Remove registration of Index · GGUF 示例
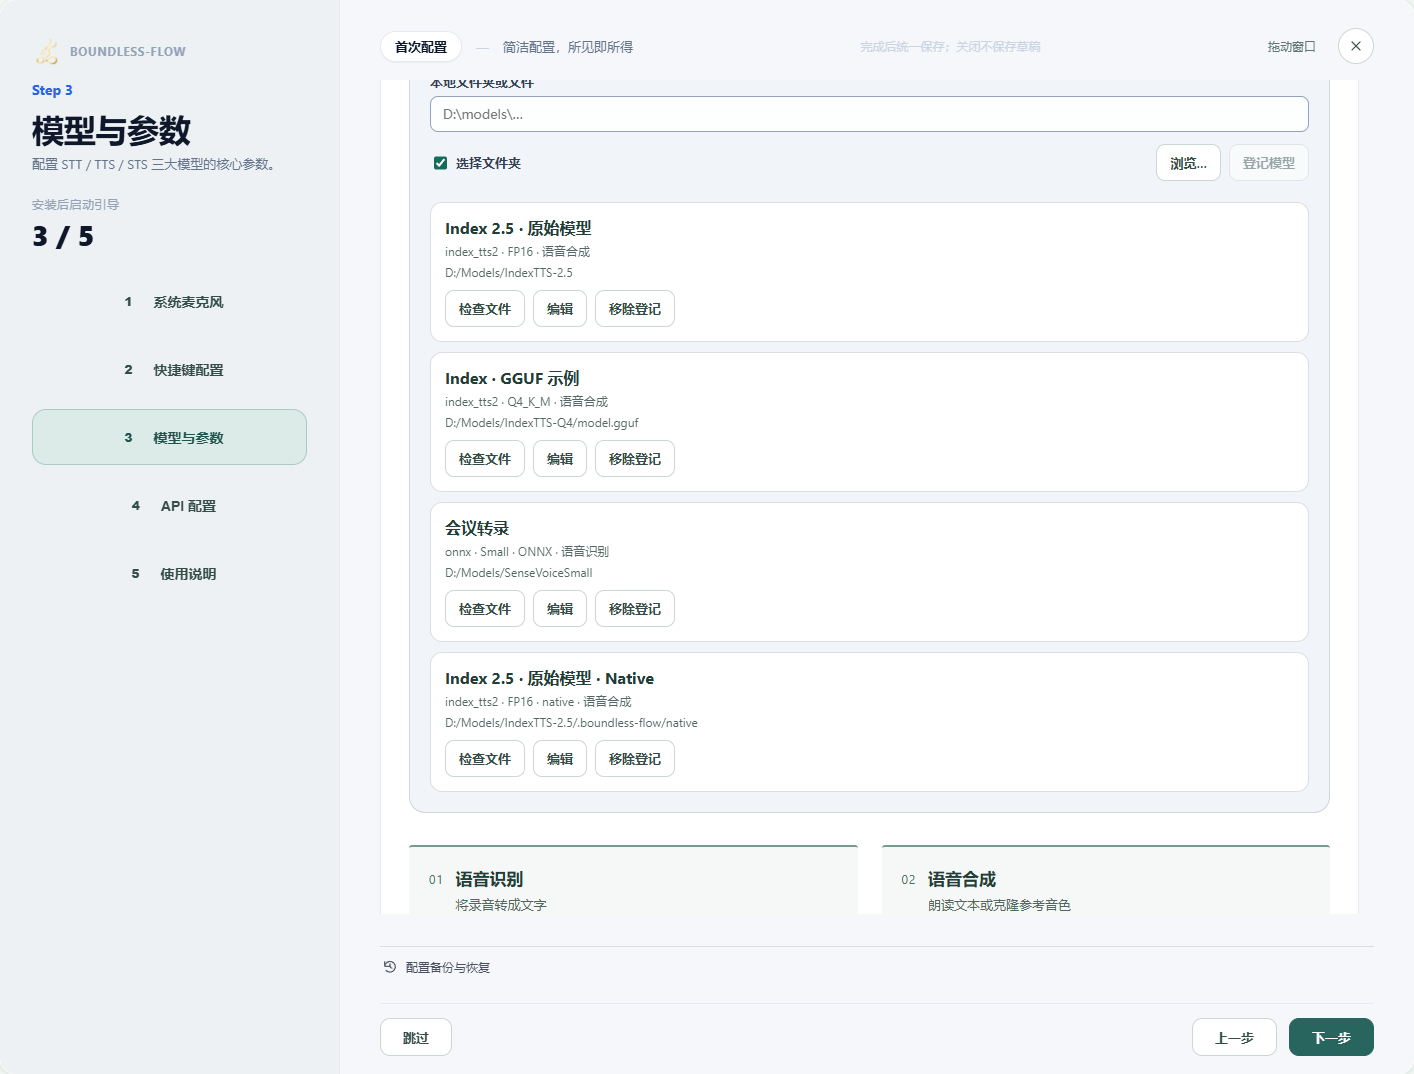This screenshot has height=1074, width=1414. pos(635,459)
